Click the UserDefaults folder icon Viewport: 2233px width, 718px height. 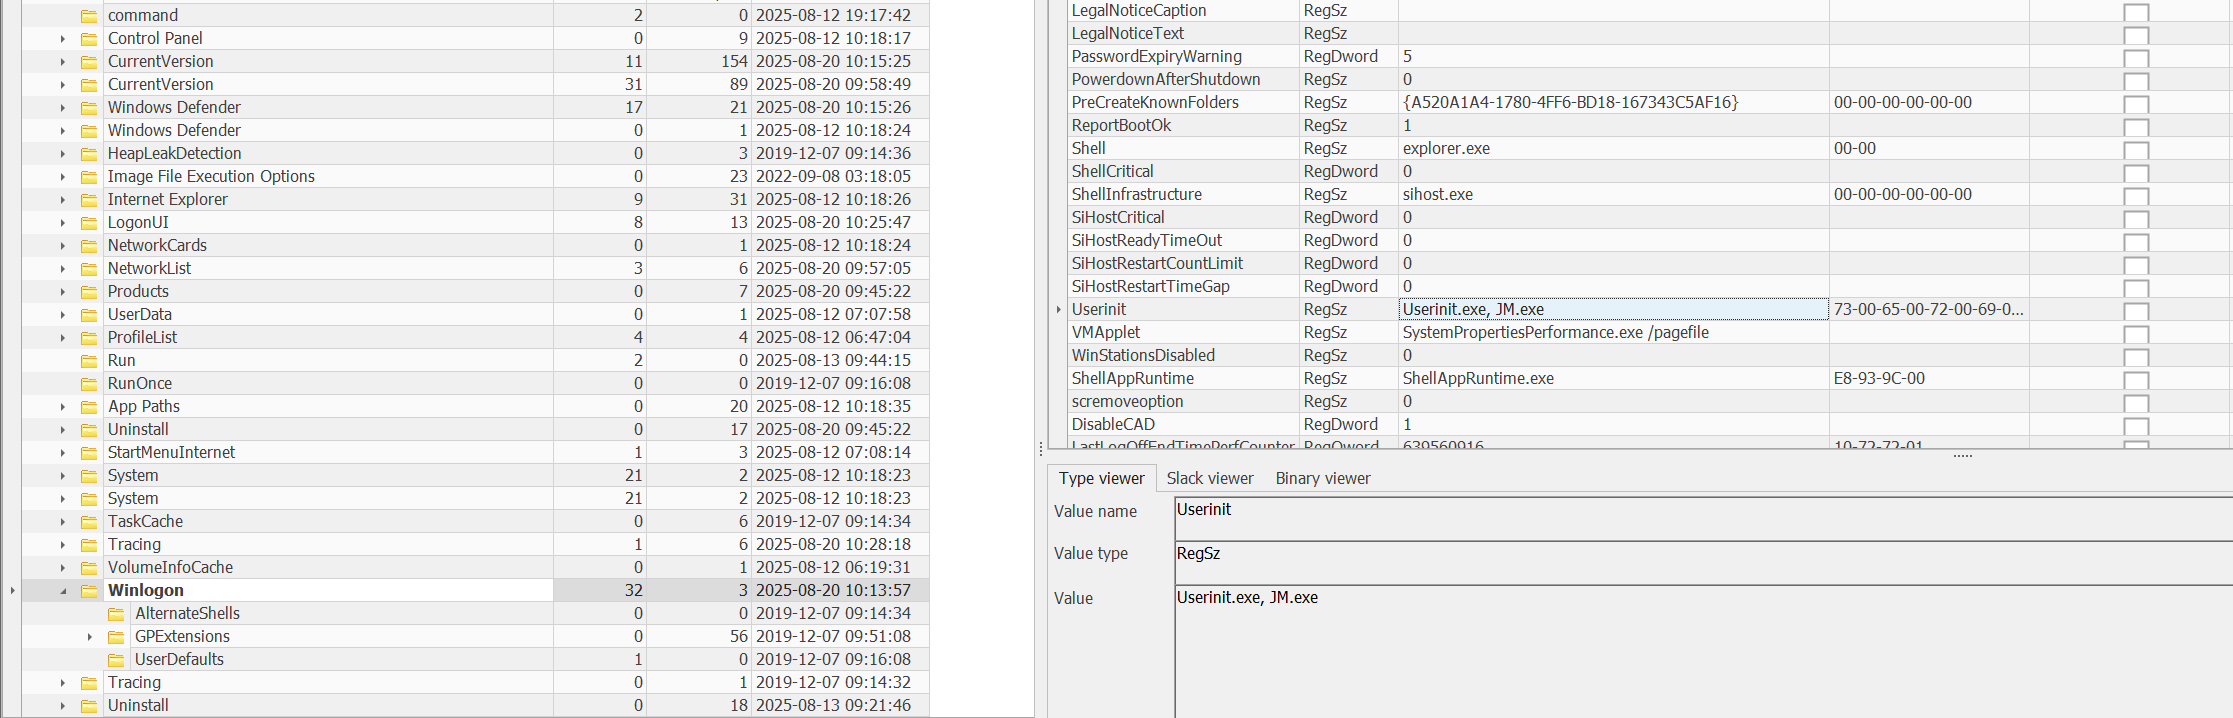tap(116, 660)
